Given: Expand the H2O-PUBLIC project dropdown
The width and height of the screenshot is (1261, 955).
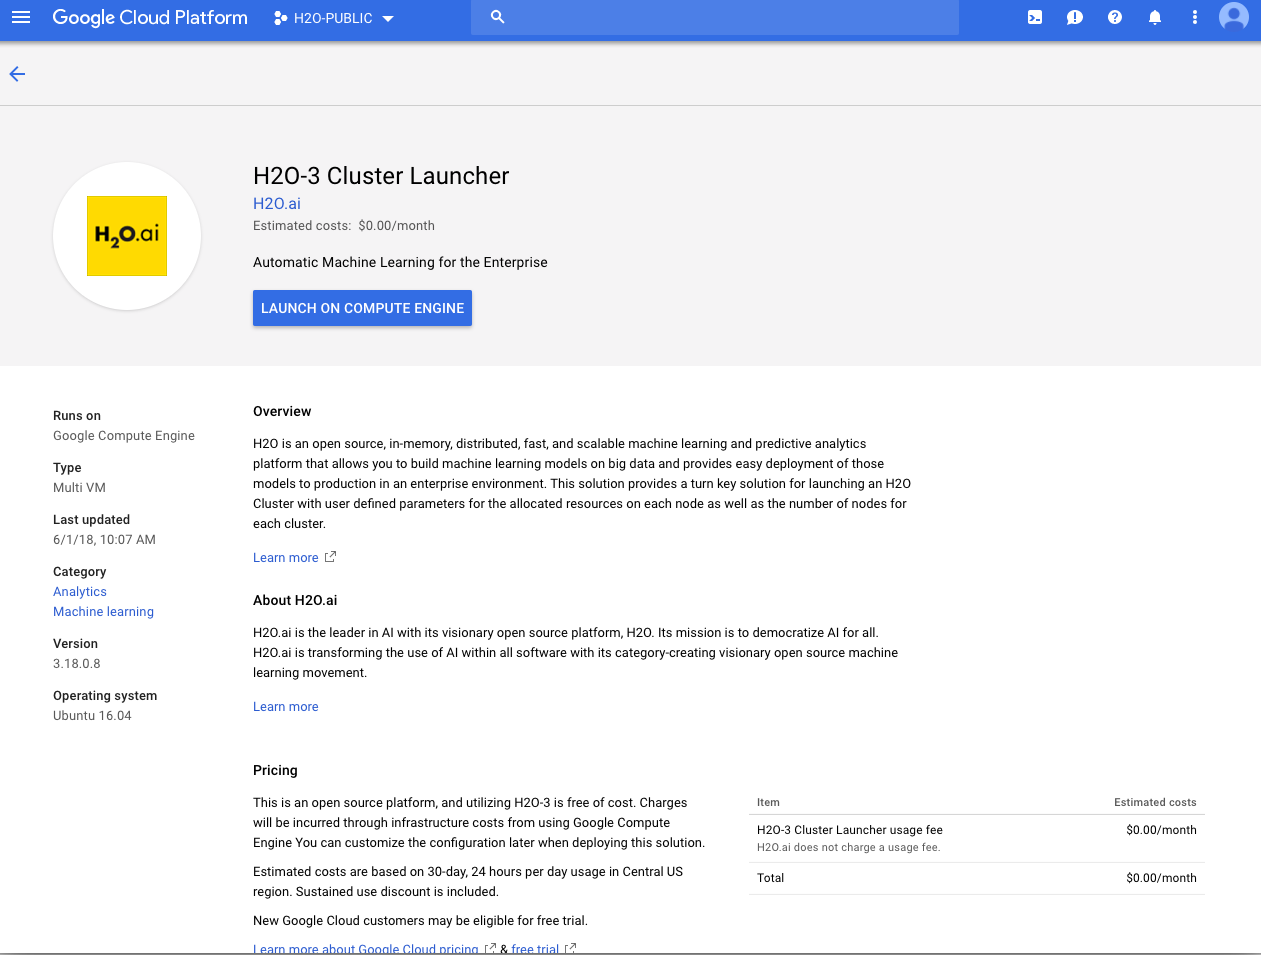Looking at the screenshot, I should tap(334, 18).
